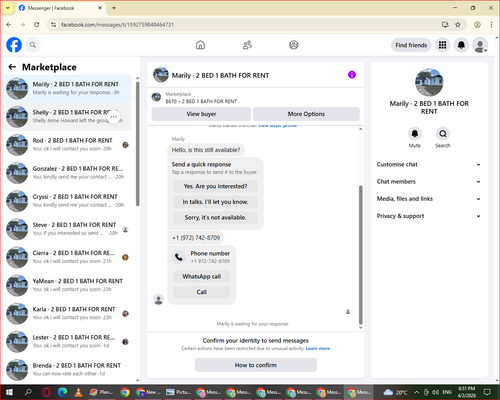Click the taskbar search magnifier
Screen dimensions: 500x400
pyautogui.click(x=28, y=392)
